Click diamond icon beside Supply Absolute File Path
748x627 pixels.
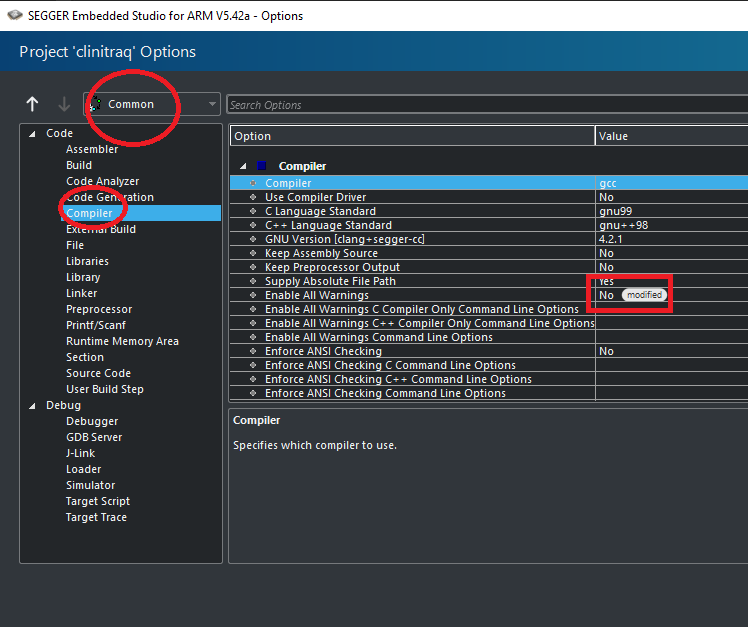point(253,281)
